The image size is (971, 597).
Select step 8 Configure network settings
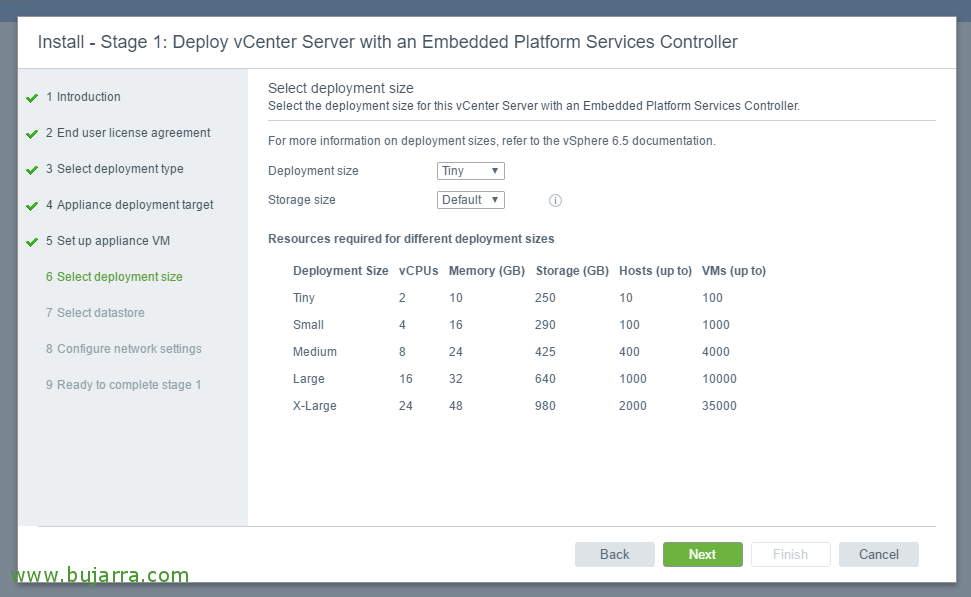pyautogui.click(x=123, y=349)
